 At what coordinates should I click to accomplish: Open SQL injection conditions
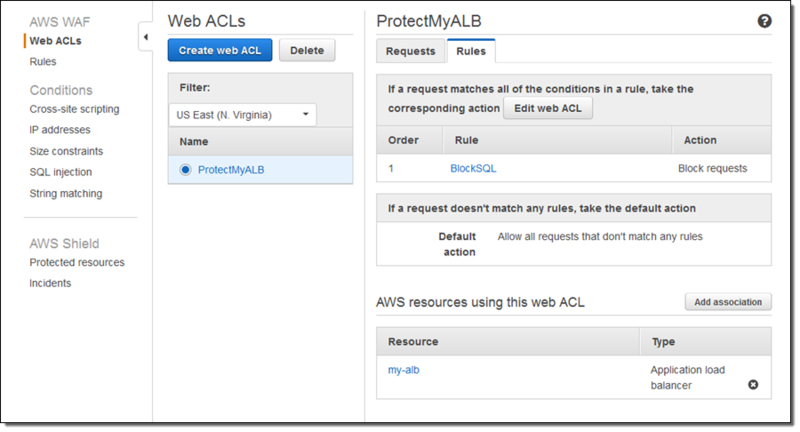coord(61,172)
